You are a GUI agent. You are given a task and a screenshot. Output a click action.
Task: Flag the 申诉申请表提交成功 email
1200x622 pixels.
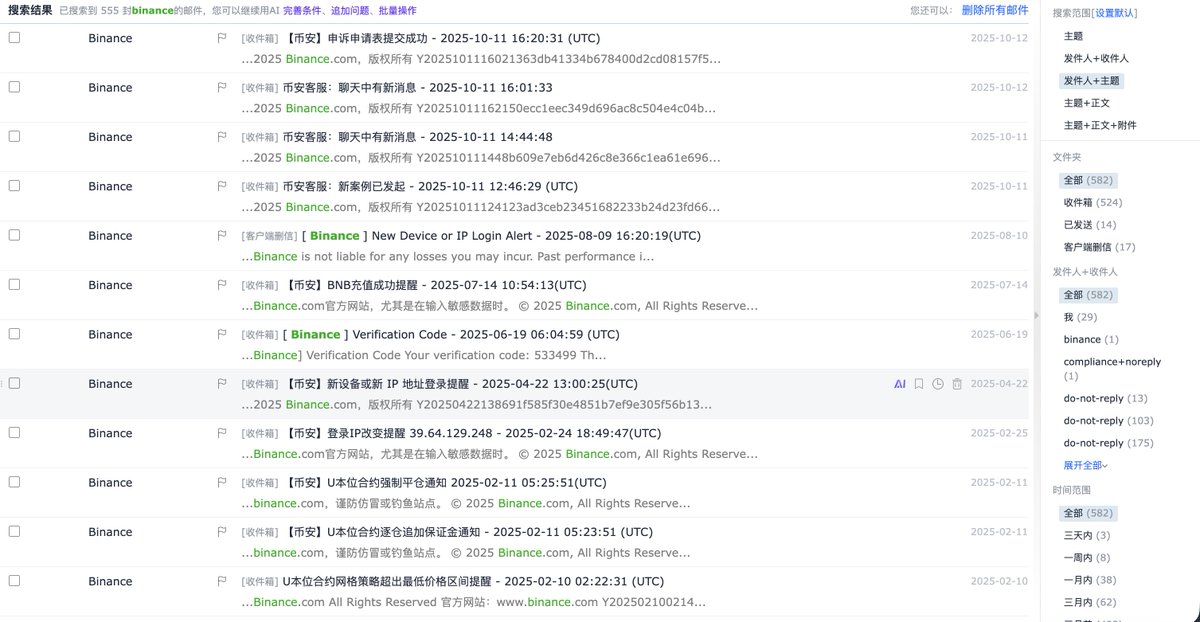point(222,38)
